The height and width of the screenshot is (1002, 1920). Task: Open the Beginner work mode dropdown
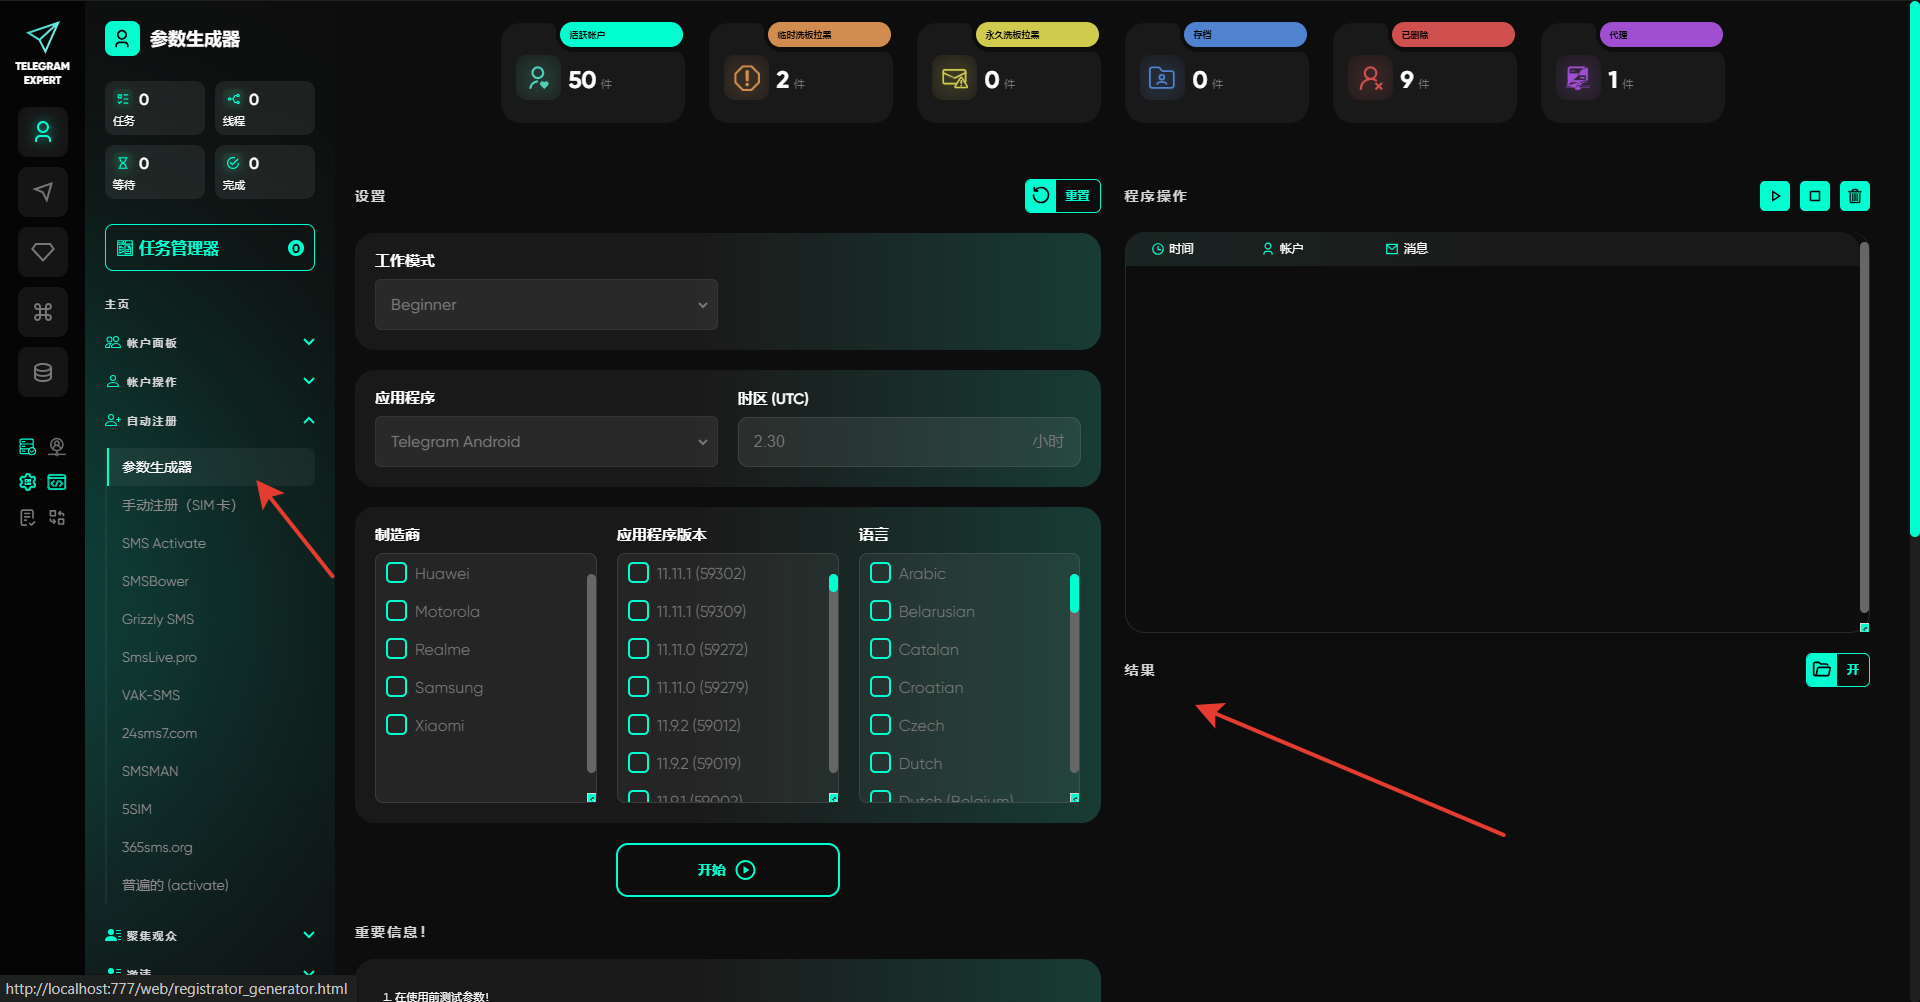pyautogui.click(x=546, y=305)
